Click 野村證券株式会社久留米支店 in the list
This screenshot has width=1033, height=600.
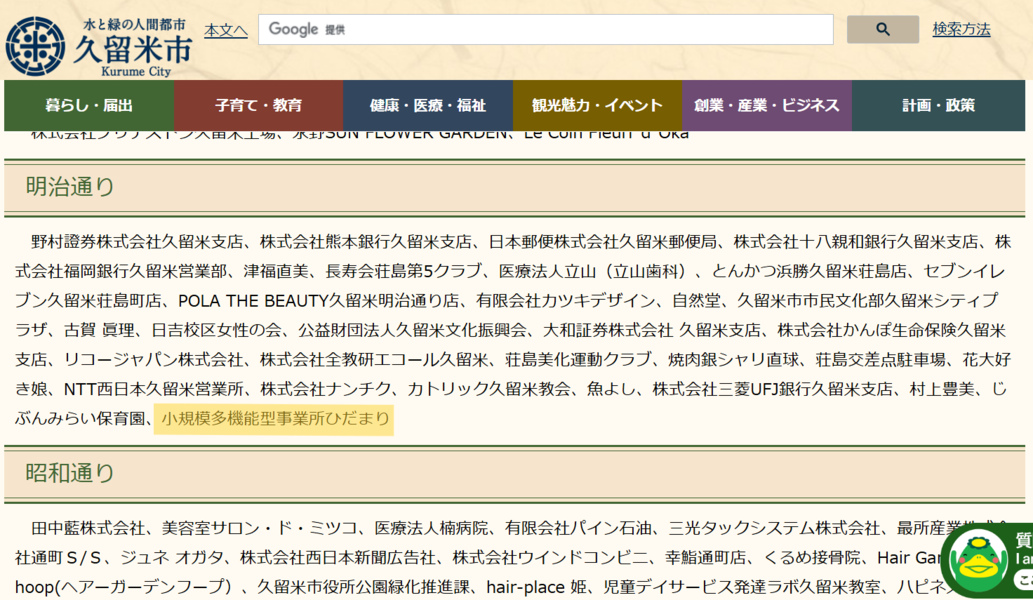pyautogui.click(x=137, y=242)
